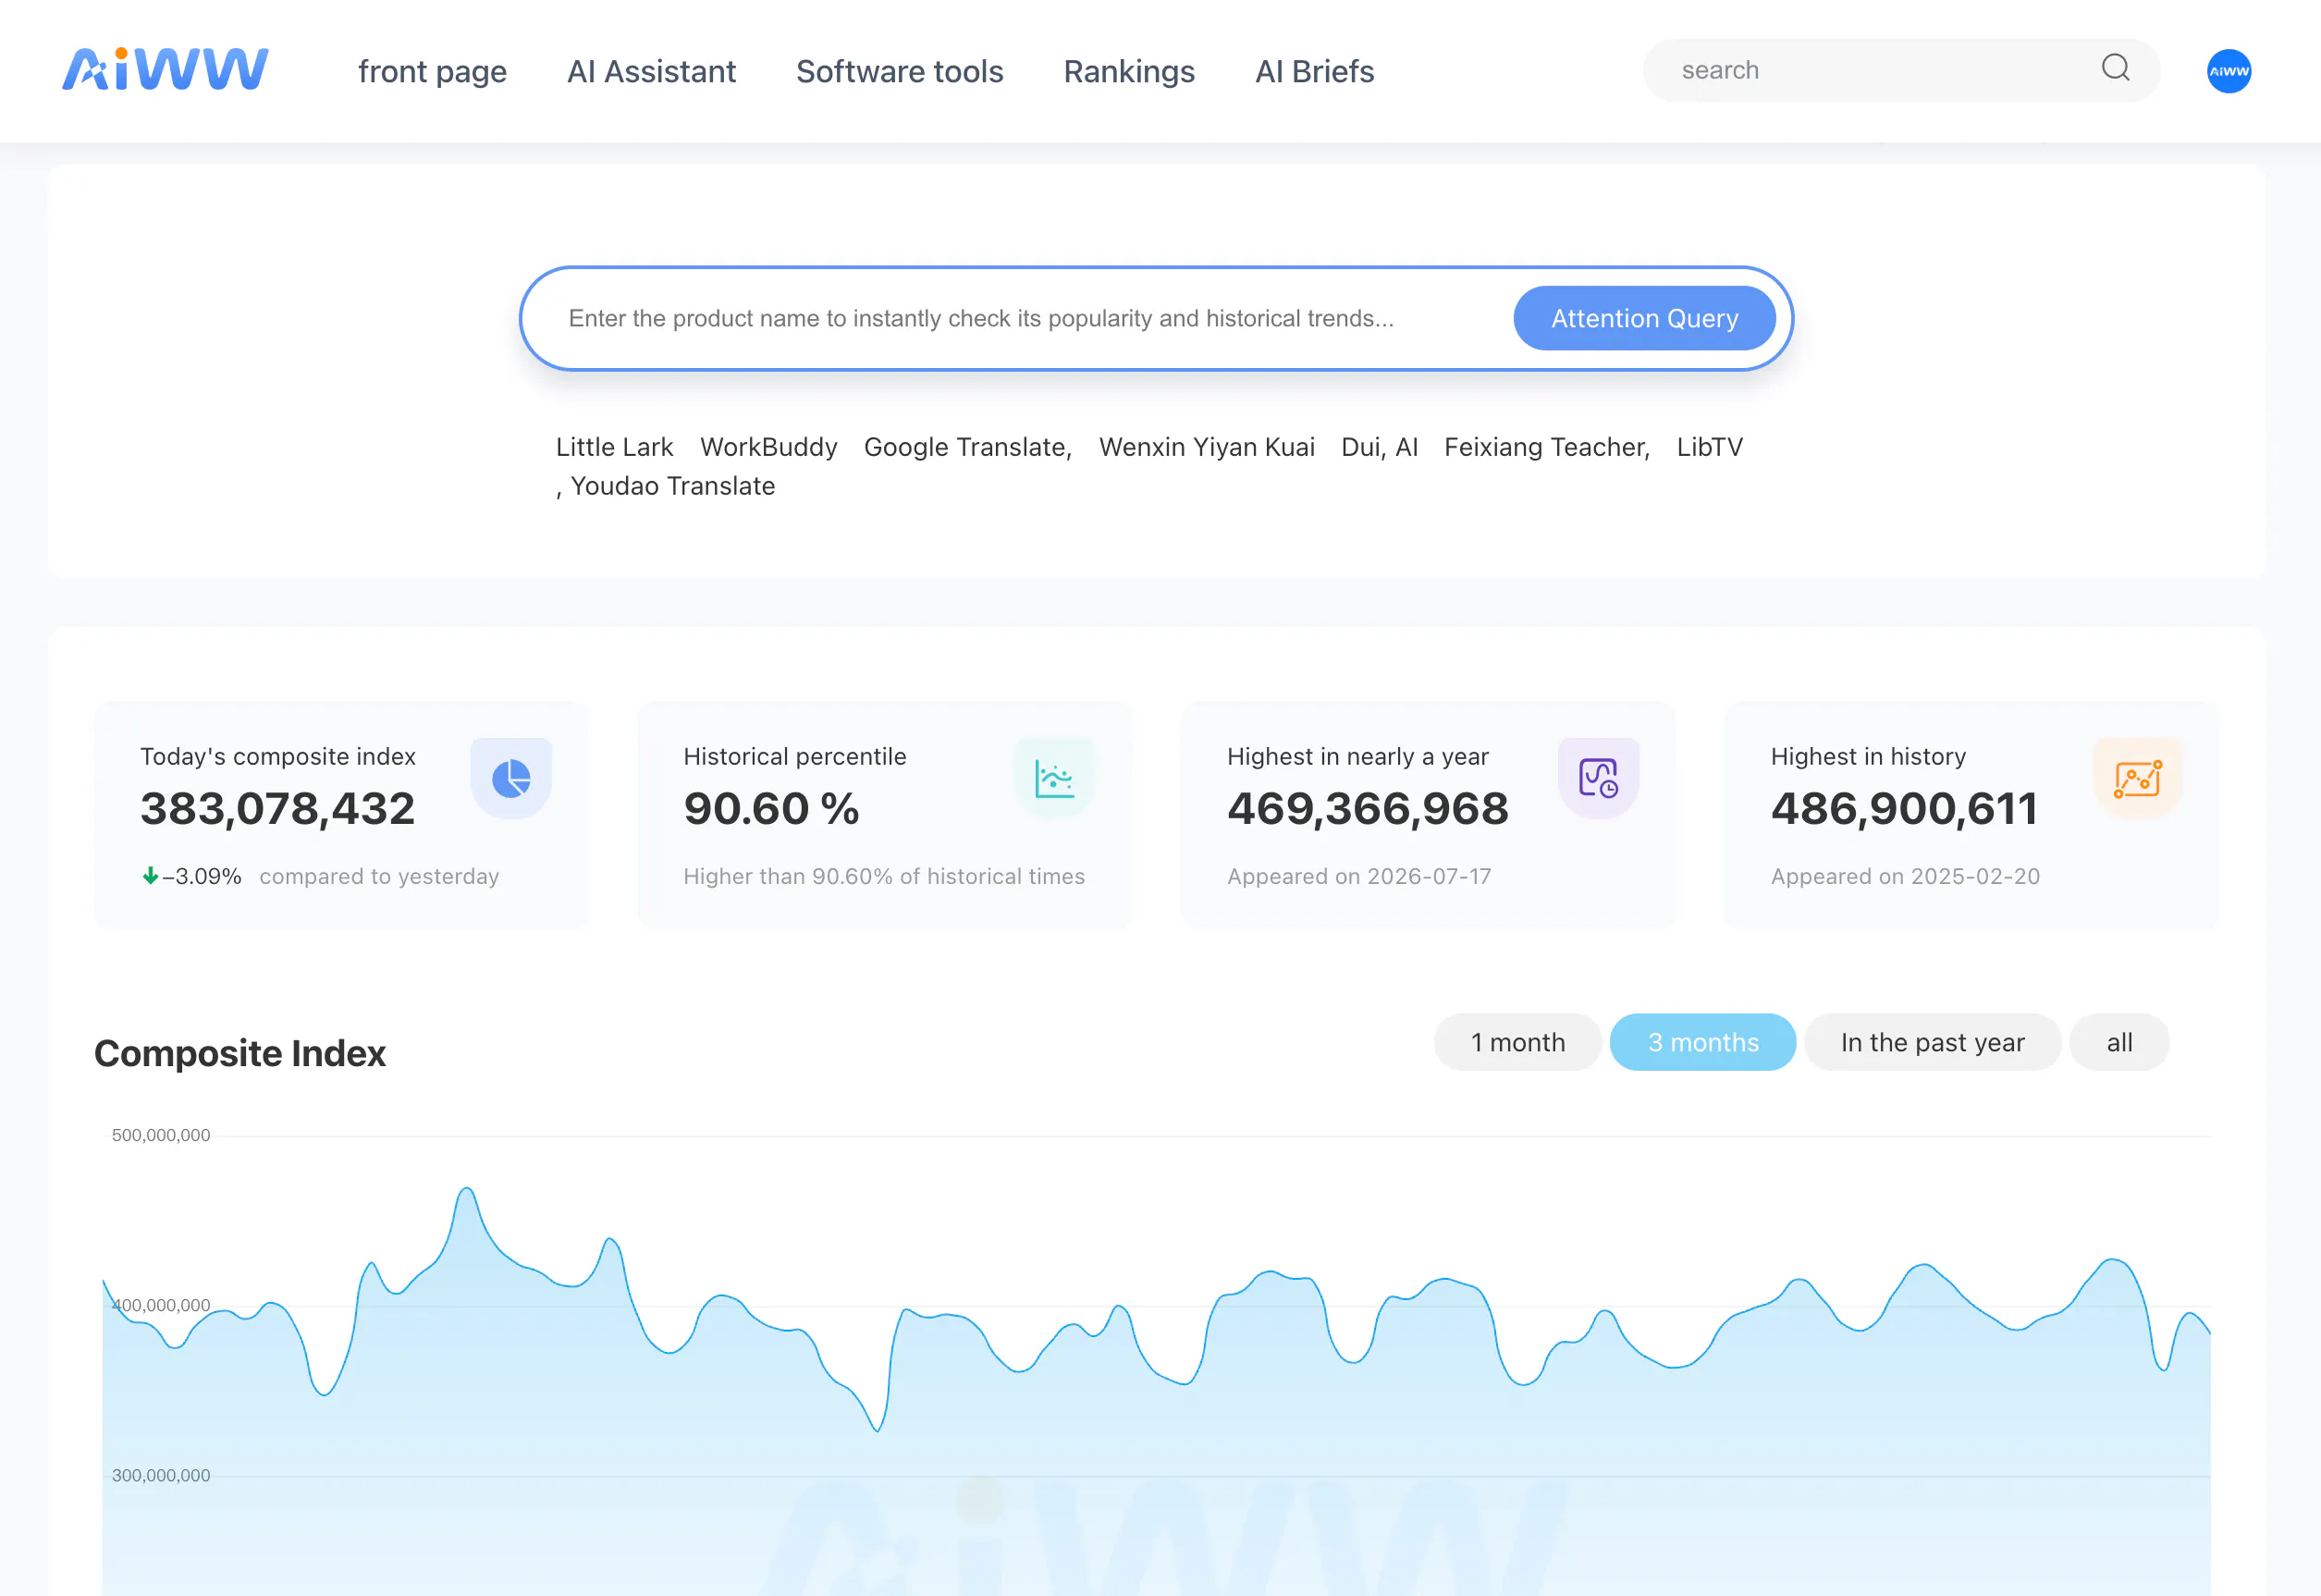
Task: Click the 383,078,432 composite index value
Action: pos(277,808)
